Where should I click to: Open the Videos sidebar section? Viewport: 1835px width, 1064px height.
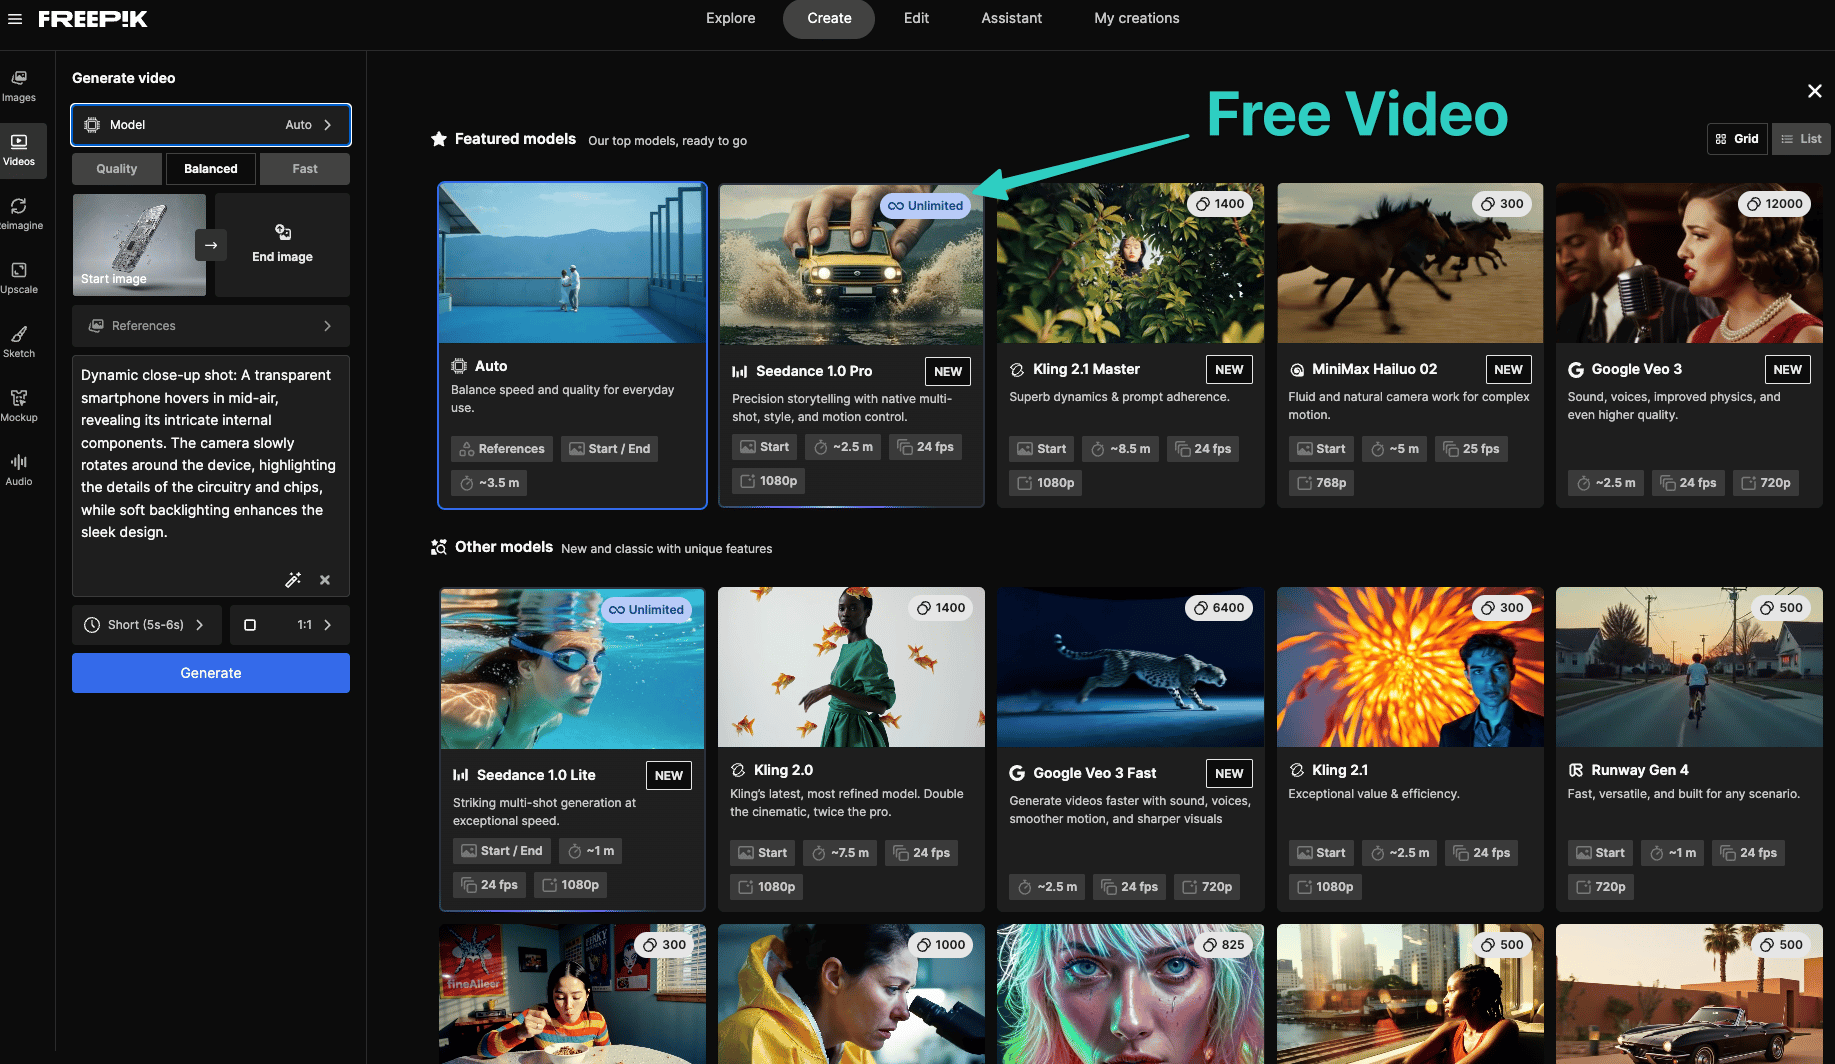[19, 150]
